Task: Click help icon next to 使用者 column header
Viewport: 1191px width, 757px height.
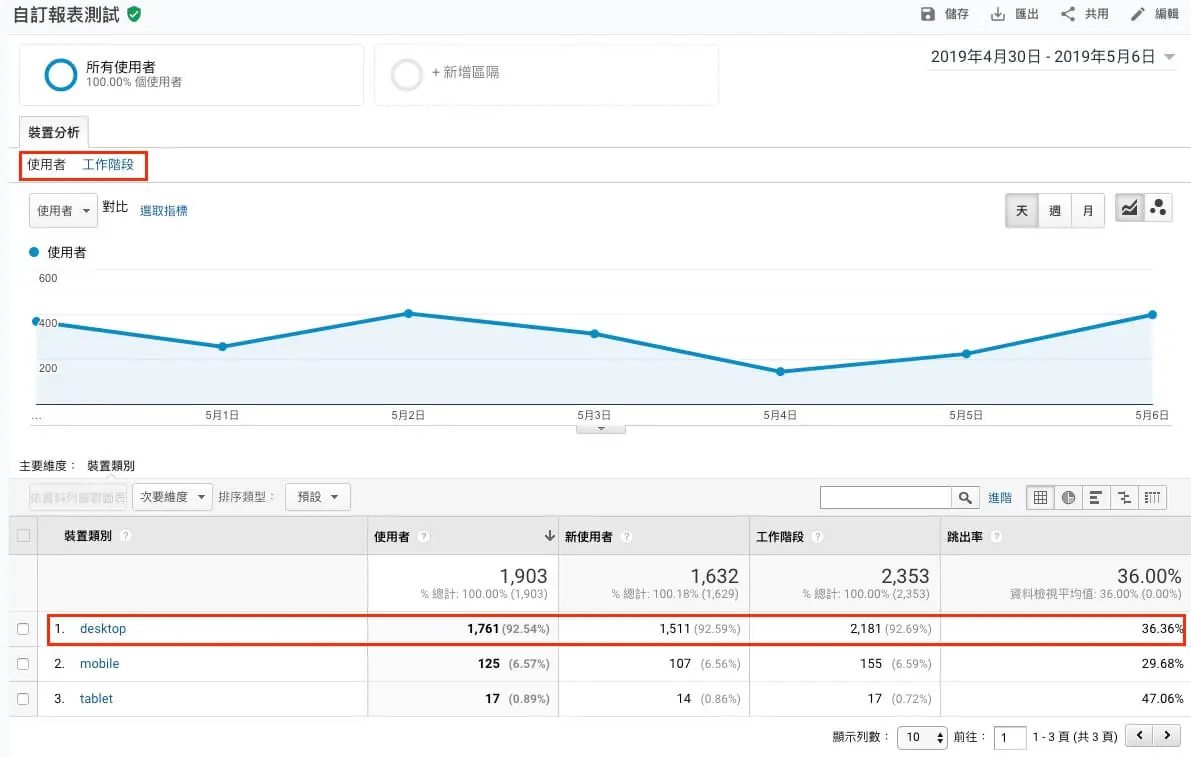Action: pyautogui.click(x=424, y=537)
